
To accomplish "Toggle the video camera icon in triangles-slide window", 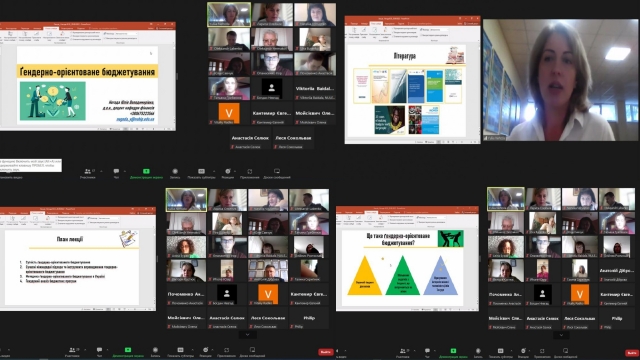I will [x=337, y=351].
